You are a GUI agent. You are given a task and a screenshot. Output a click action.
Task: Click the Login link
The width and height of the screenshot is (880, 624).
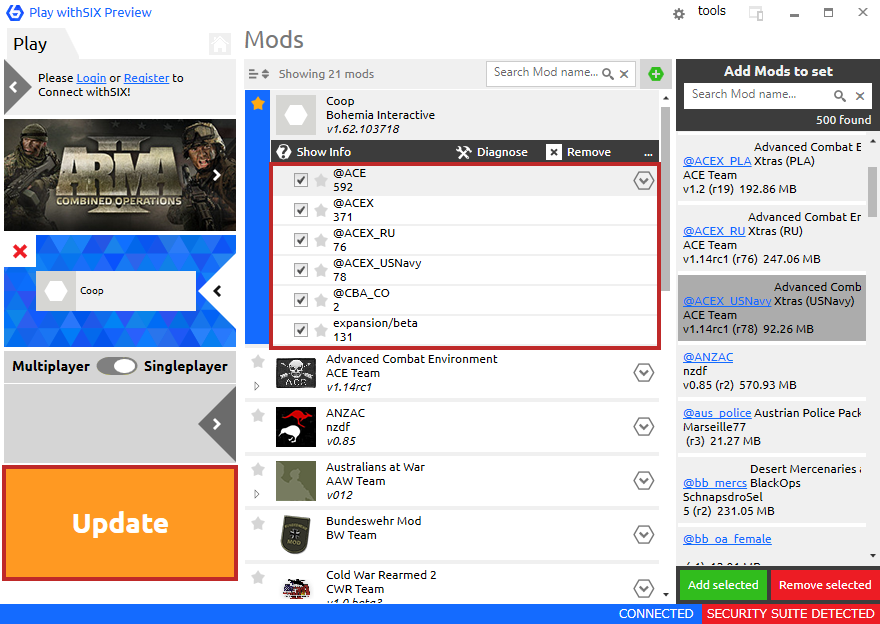(91, 78)
